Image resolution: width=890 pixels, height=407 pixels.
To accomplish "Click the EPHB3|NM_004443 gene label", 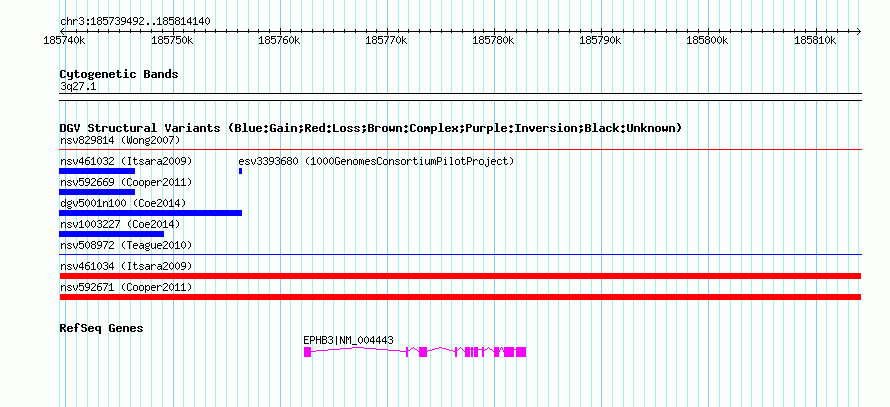I will (349, 340).
